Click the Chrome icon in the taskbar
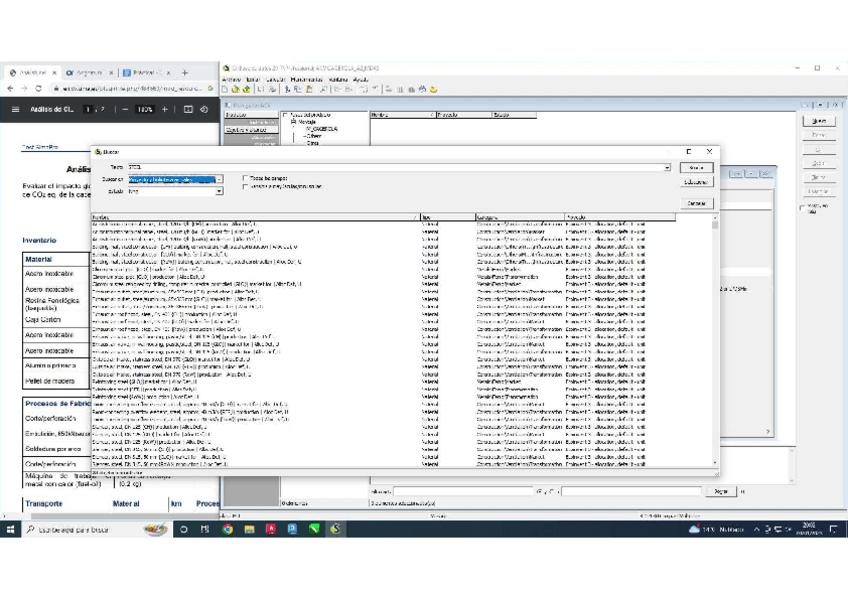Image resolution: width=848 pixels, height=599 pixels. coord(227,529)
